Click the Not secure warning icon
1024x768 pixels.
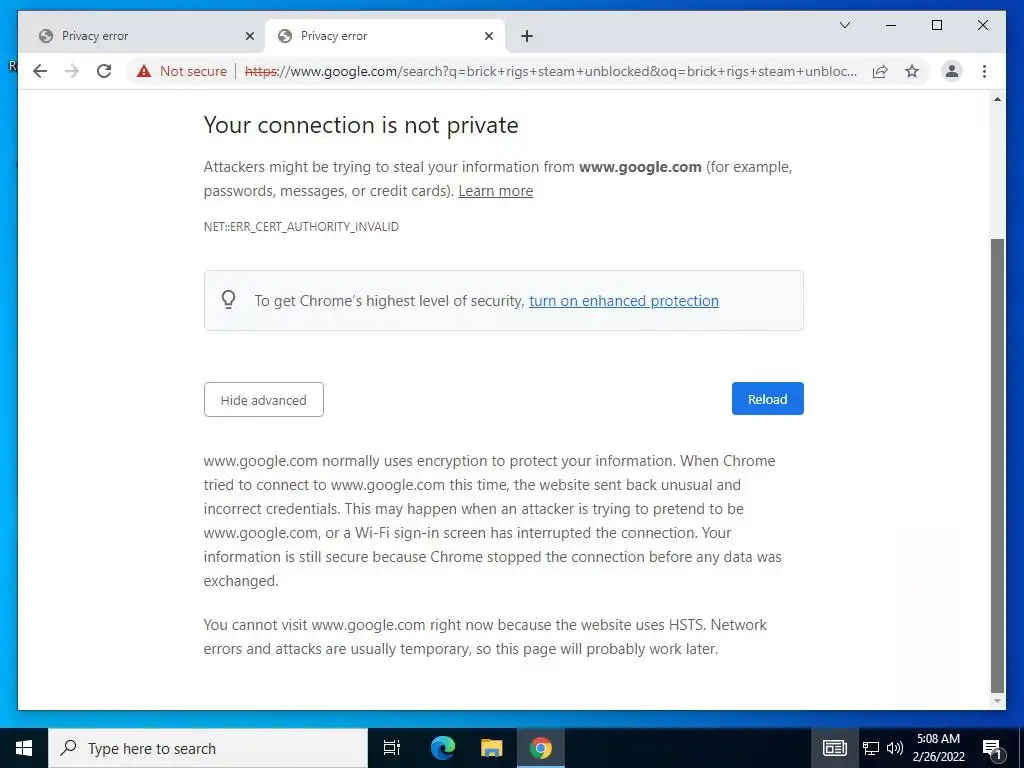[x=144, y=71]
